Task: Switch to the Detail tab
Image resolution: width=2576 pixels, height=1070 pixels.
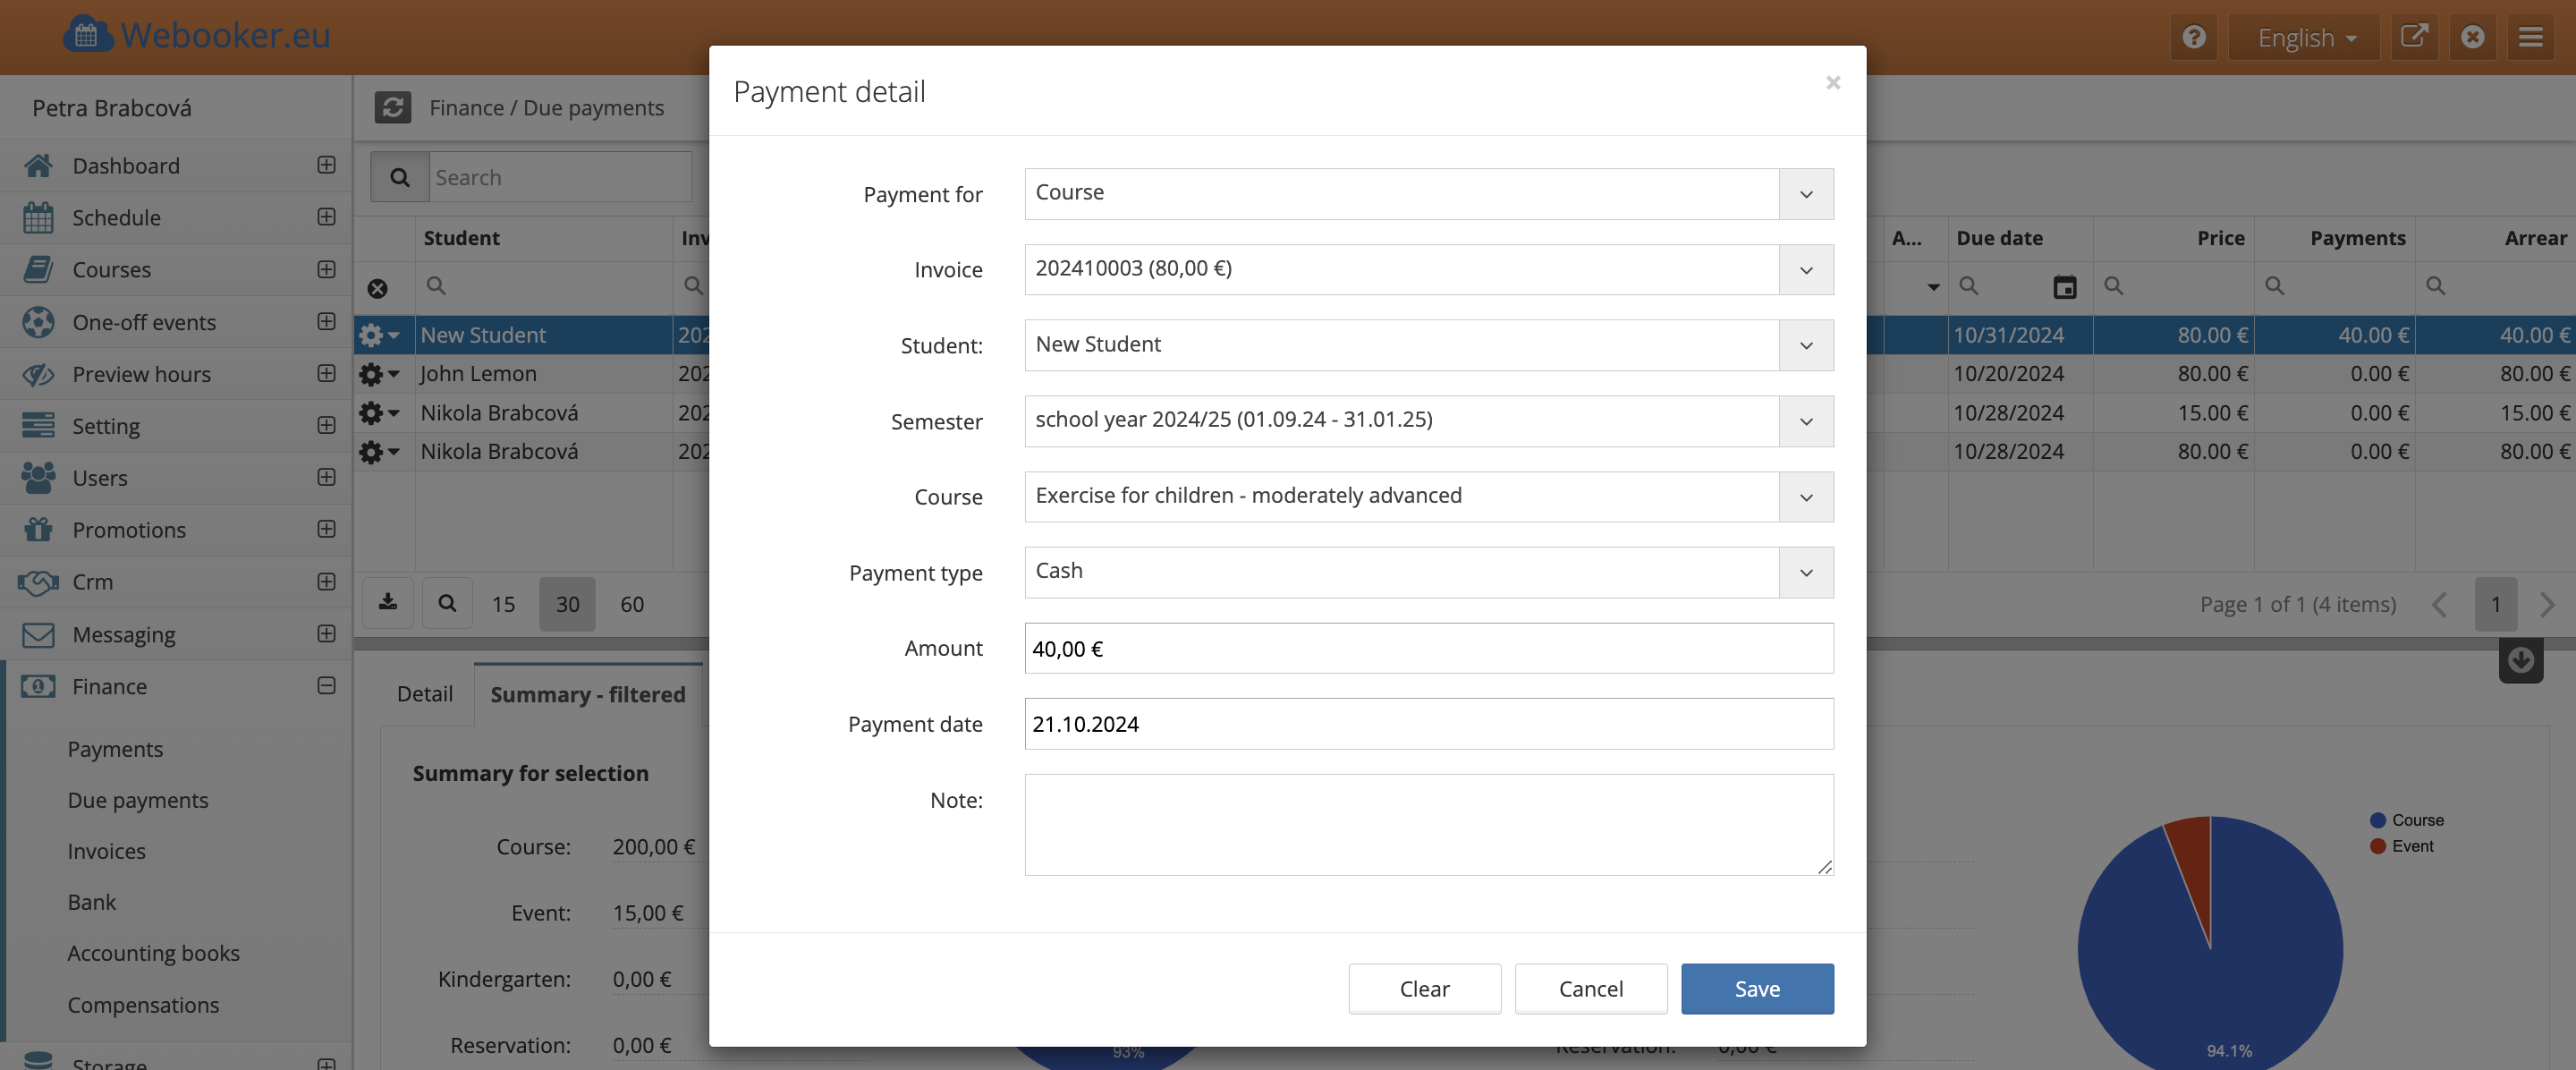Action: tap(424, 694)
